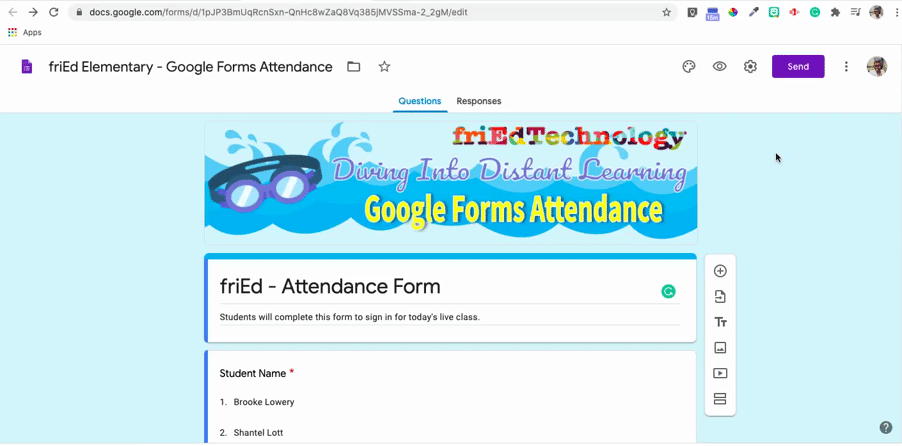Open the media control playlist icon

coord(856,12)
